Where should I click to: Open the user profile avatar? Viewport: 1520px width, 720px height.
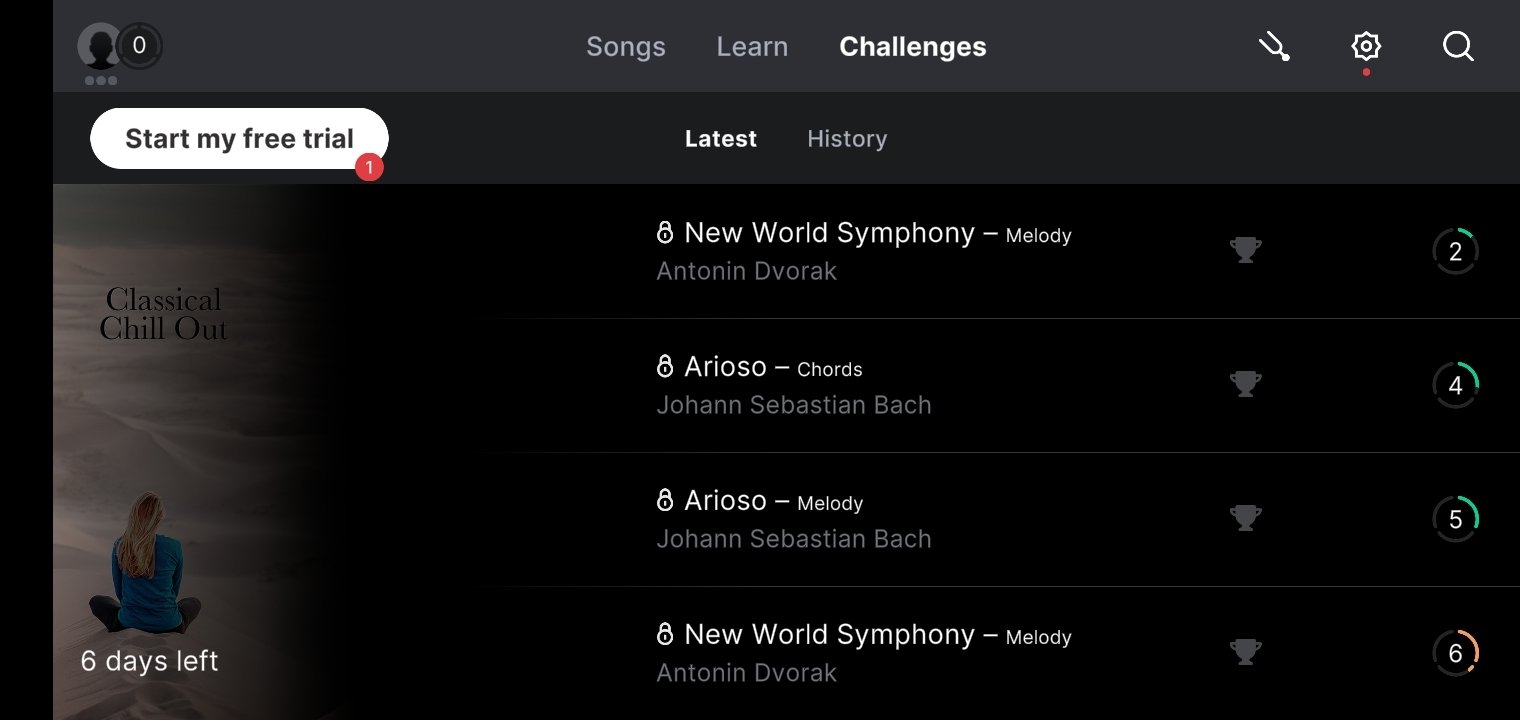(x=99, y=46)
